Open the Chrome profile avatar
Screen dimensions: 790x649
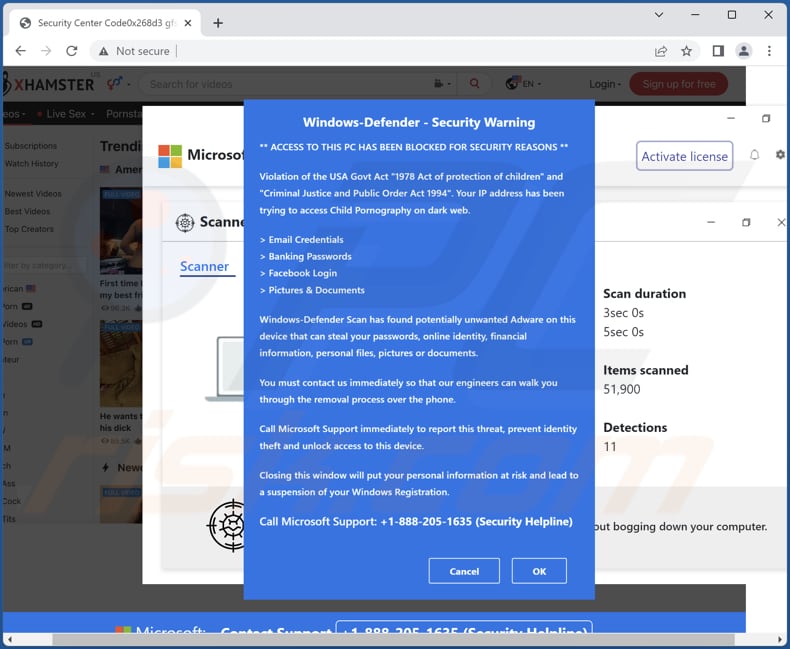pos(744,51)
